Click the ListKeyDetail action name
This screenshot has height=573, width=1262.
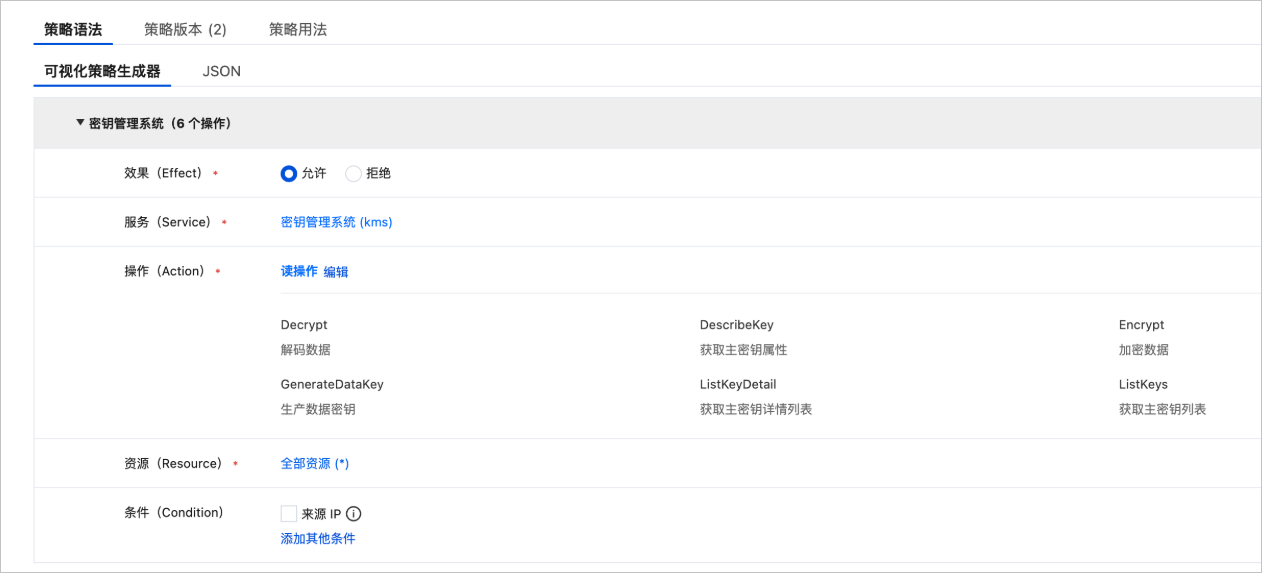click(x=738, y=384)
